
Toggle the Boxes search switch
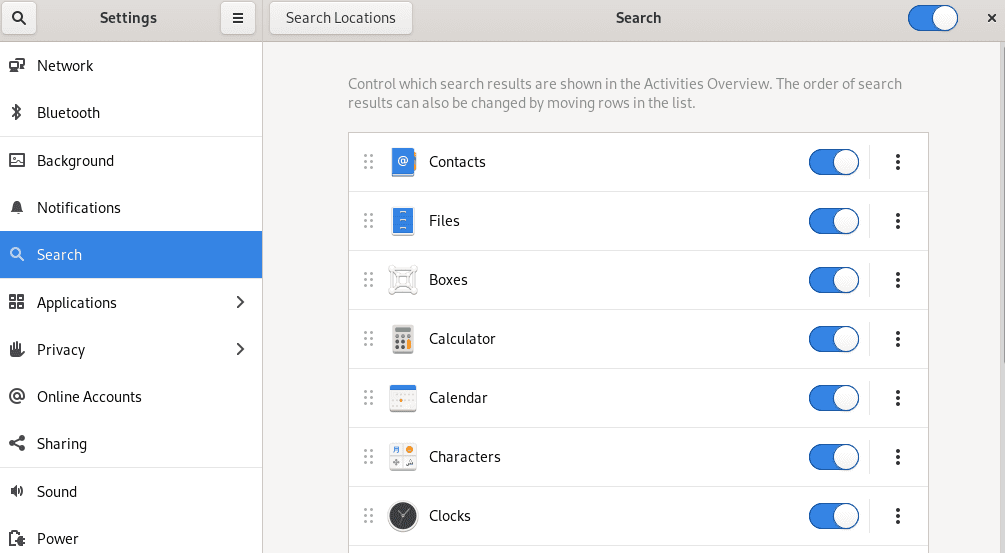[x=834, y=280]
